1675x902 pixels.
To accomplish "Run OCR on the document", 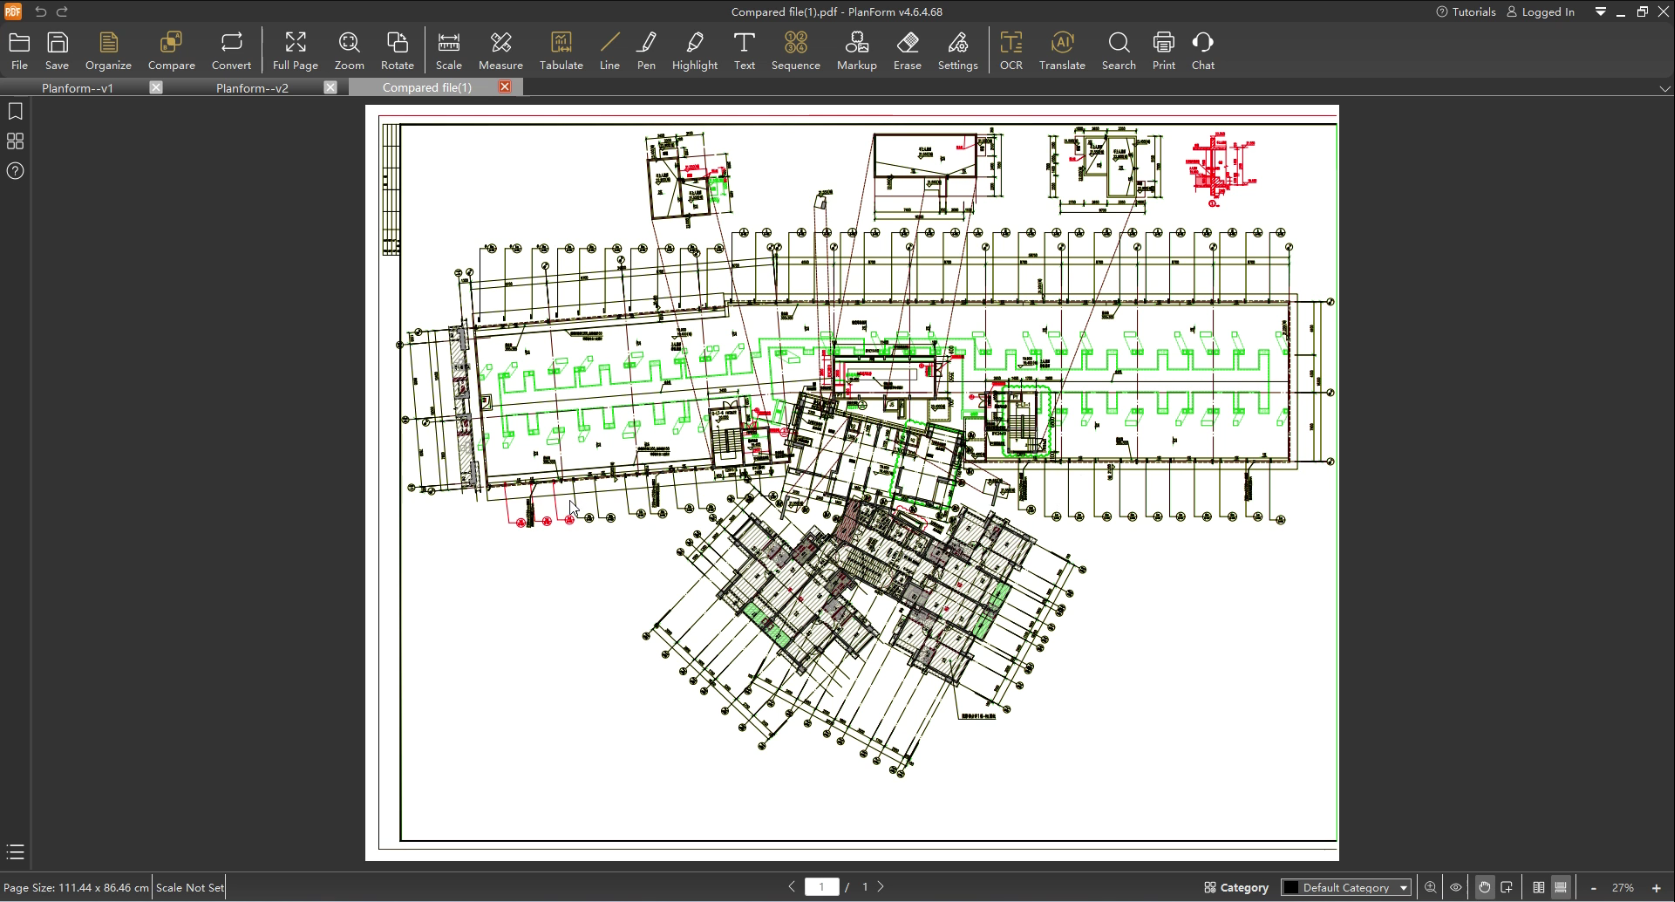I will click(1011, 51).
